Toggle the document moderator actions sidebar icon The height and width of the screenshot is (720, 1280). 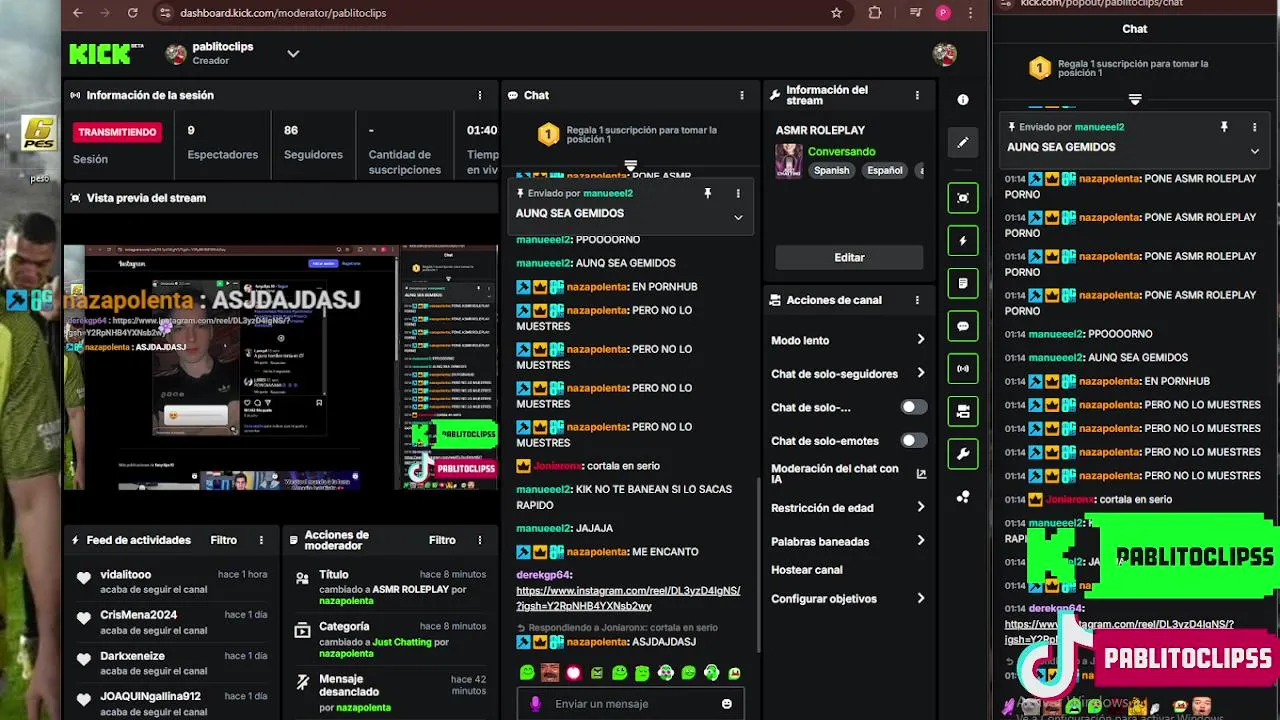click(x=963, y=283)
